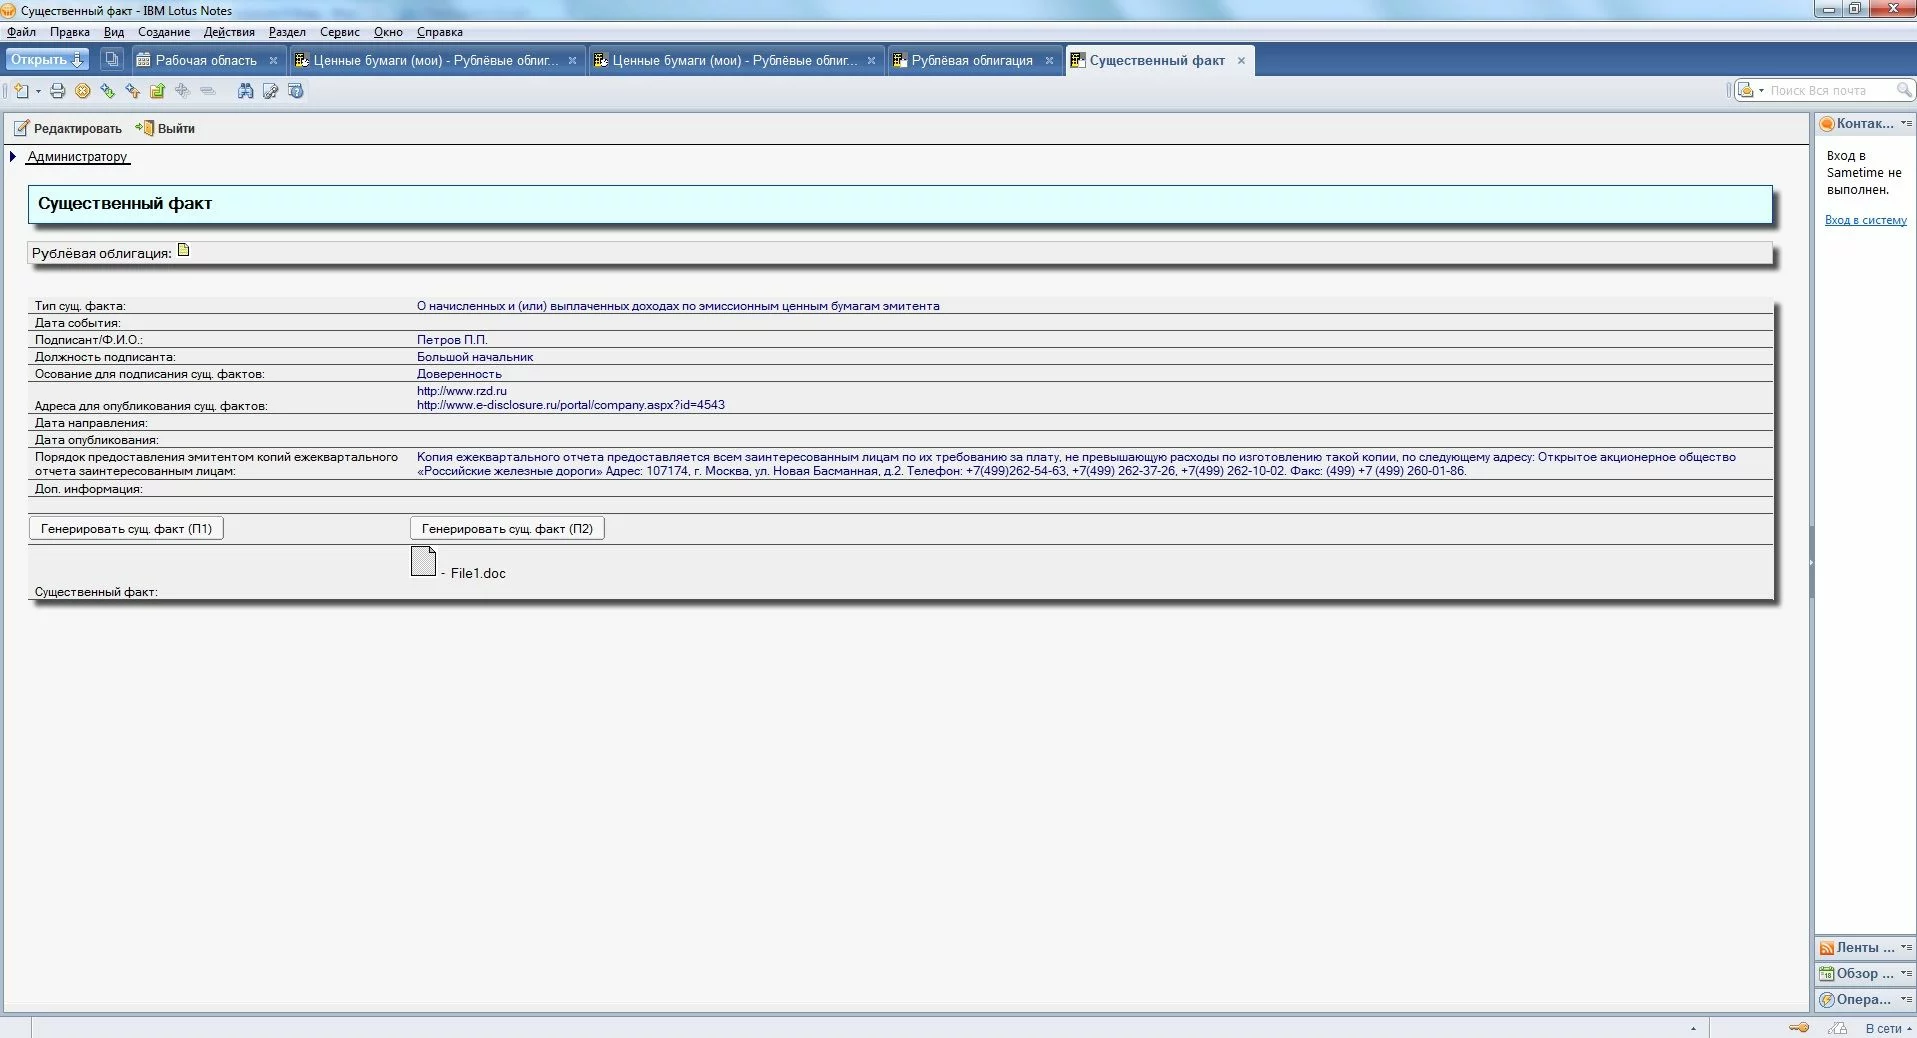Viewport: 1917px width, 1038px height.
Task: Click in the Поиск Вся почта field
Action: (x=1828, y=91)
